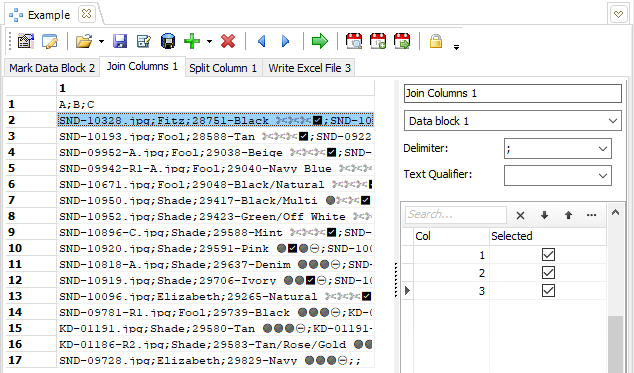Click the dotted splitter handle between panels
634x373 pixels.
[x=396, y=280]
